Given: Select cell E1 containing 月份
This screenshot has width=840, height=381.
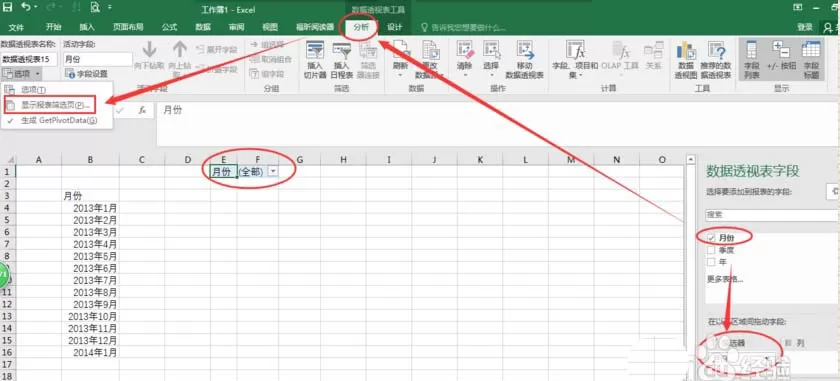Looking at the screenshot, I should pos(223,171).
